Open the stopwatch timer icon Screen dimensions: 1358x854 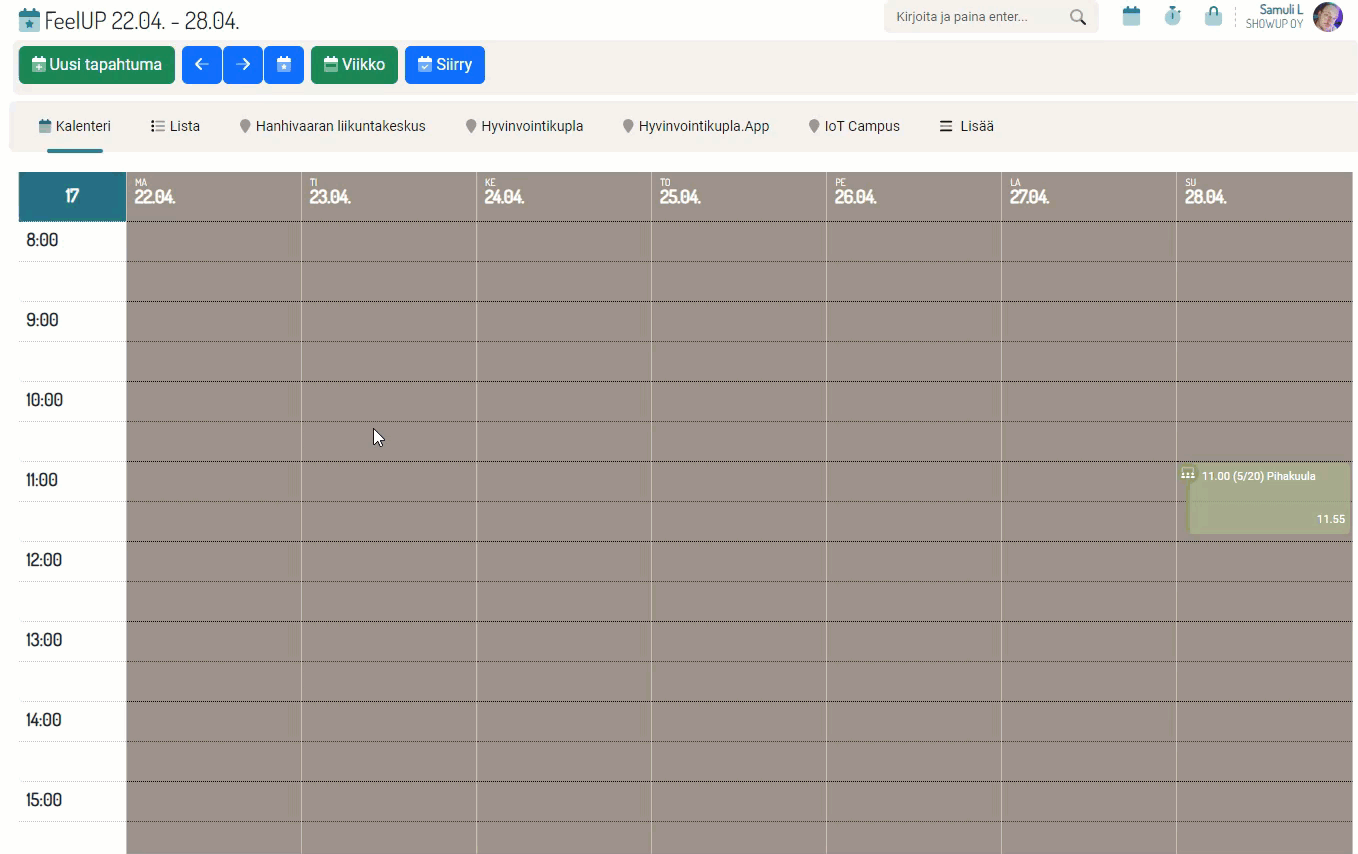(x=1172, y=17)
